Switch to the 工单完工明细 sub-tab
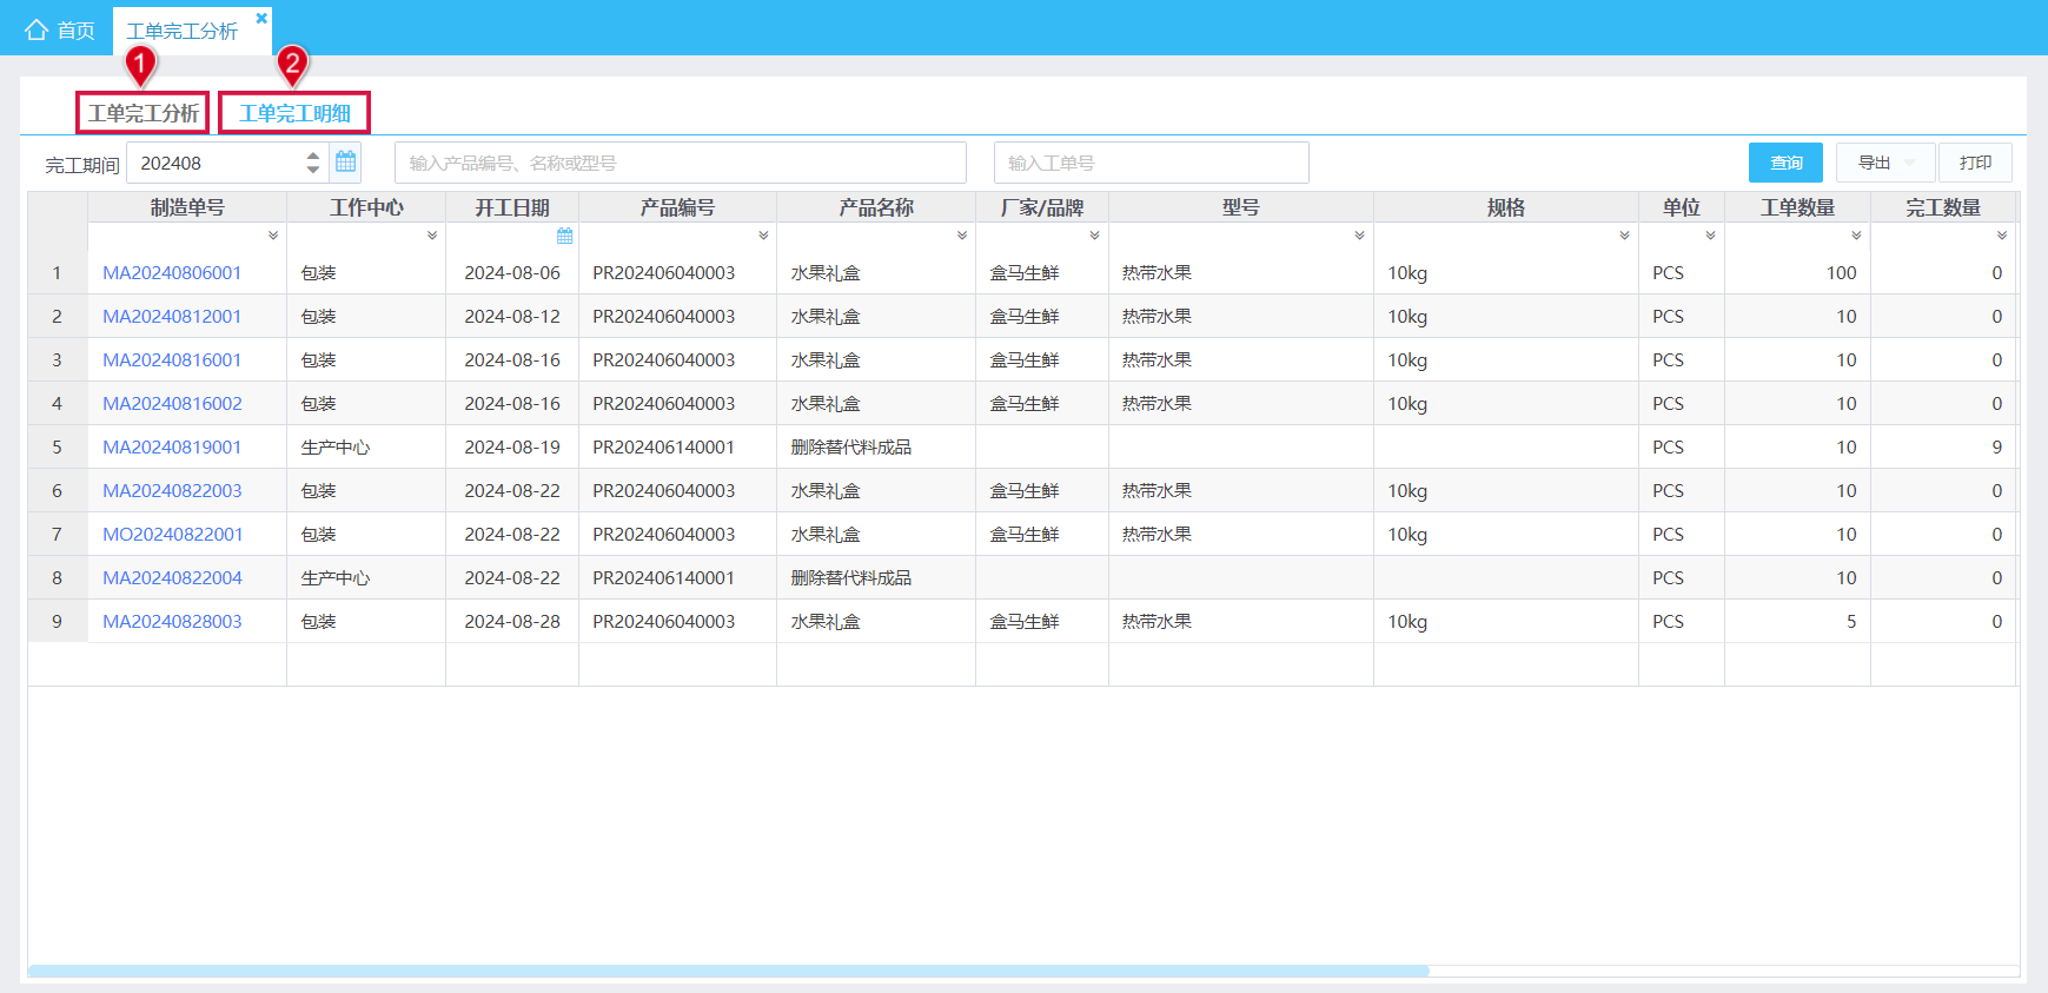Viewport: 2048px width, 993px height. coord(294,113)
